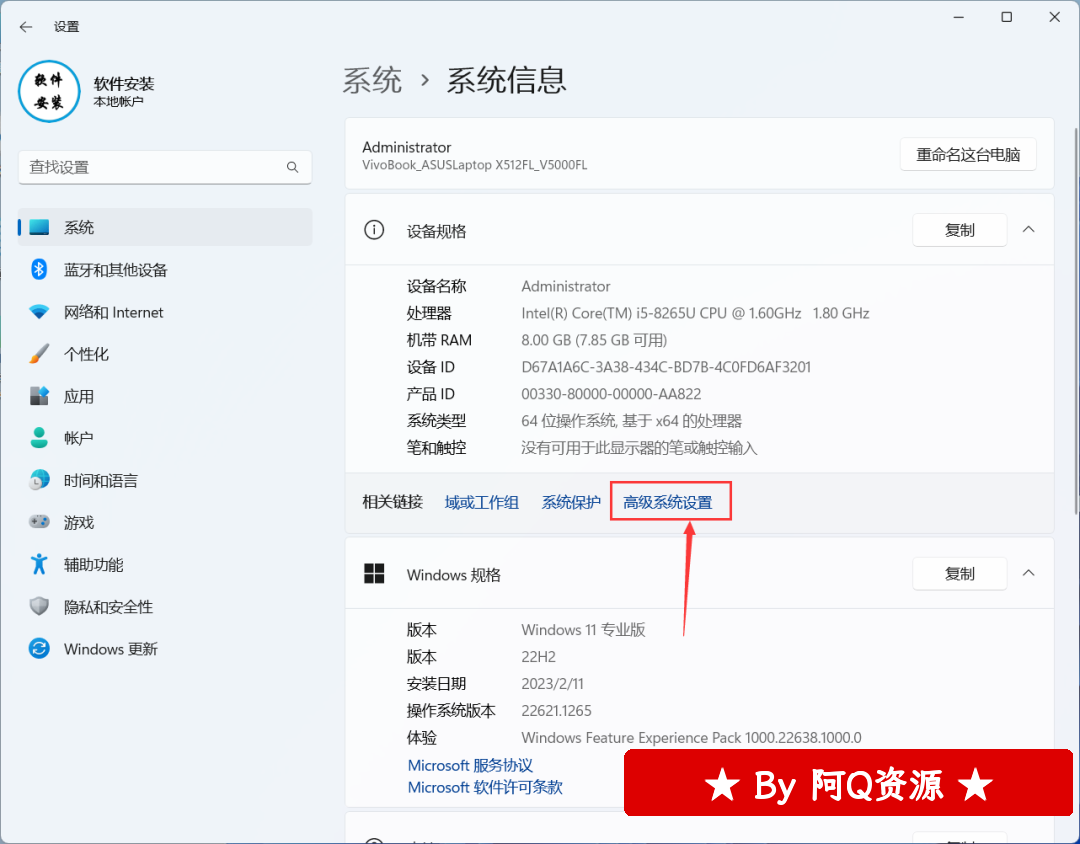Viewport: 1080px width, 844px height.
Task: Minimize the 设置 window
Action: tap(959, 17)
